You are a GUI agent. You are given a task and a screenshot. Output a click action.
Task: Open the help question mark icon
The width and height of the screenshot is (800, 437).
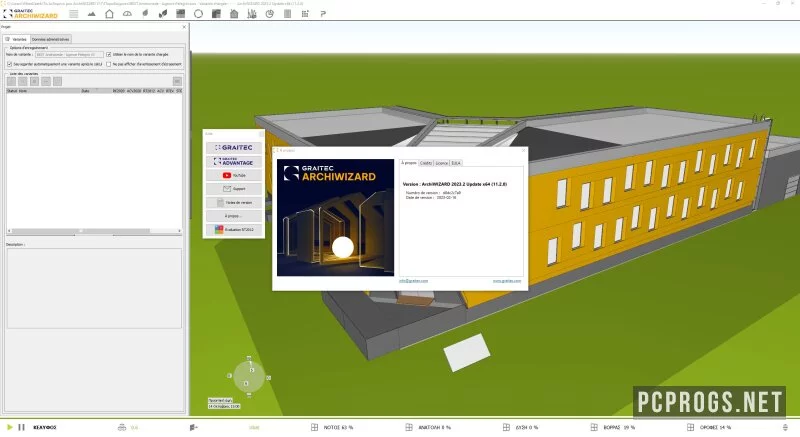(323, 14)
